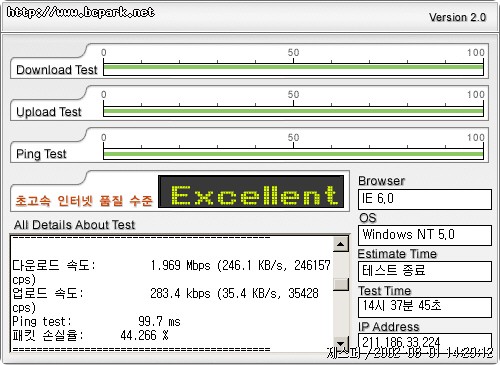The height and width of the screenshot is (365, 500).
Task: Click the Test Time field 14시 37분 45초
Action: (x=425, y=307)
